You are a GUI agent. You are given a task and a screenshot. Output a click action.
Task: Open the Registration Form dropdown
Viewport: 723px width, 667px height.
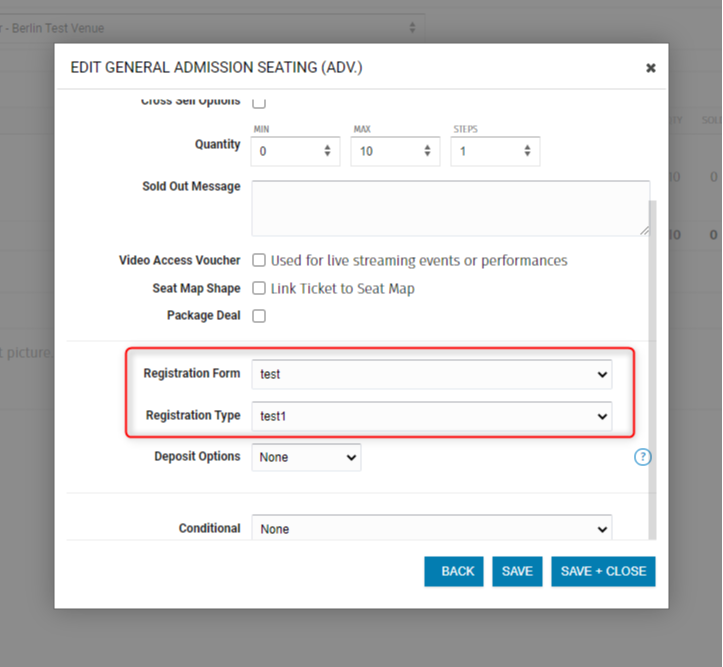pyautogui.click(x=431, y=374)
